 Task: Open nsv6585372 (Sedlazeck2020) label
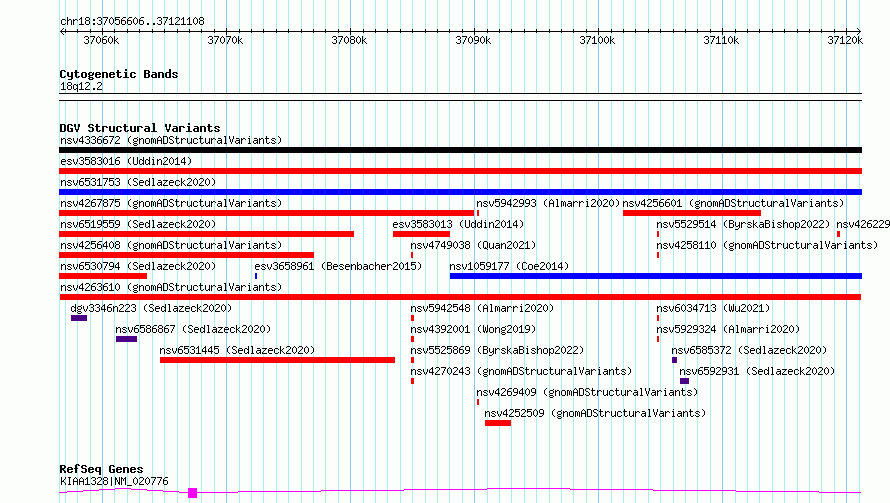[749, 350]
